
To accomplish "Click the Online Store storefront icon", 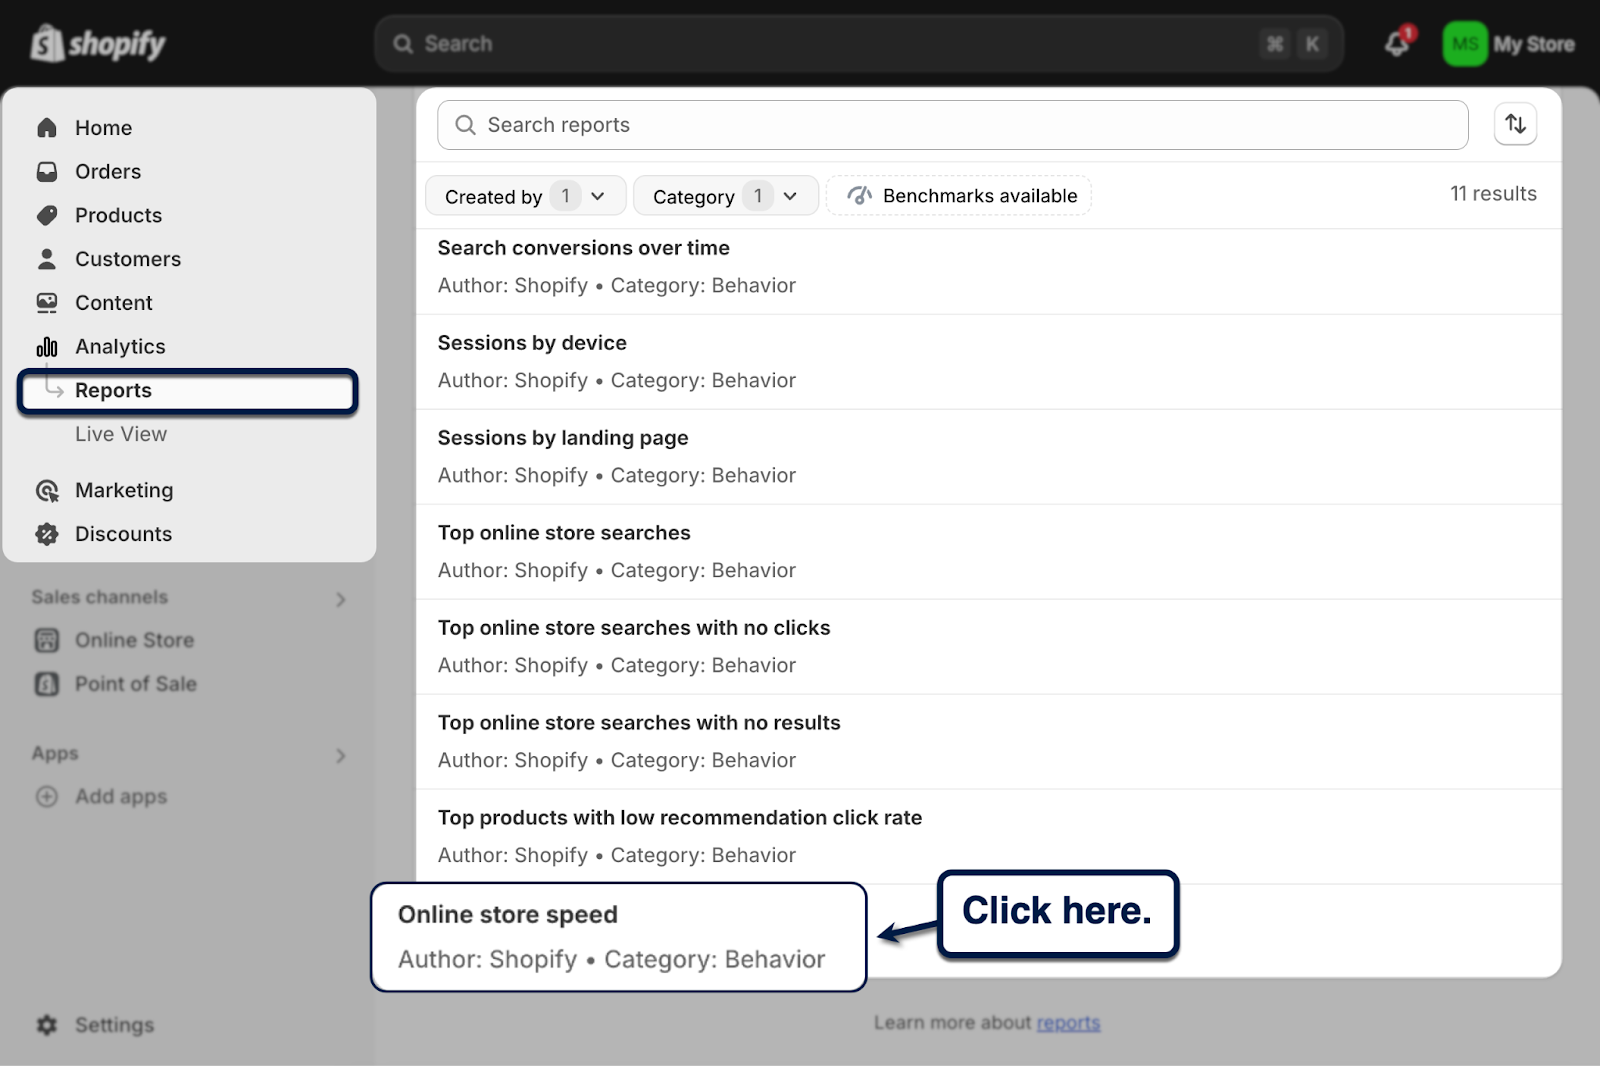I will click(x=47, y=640).
